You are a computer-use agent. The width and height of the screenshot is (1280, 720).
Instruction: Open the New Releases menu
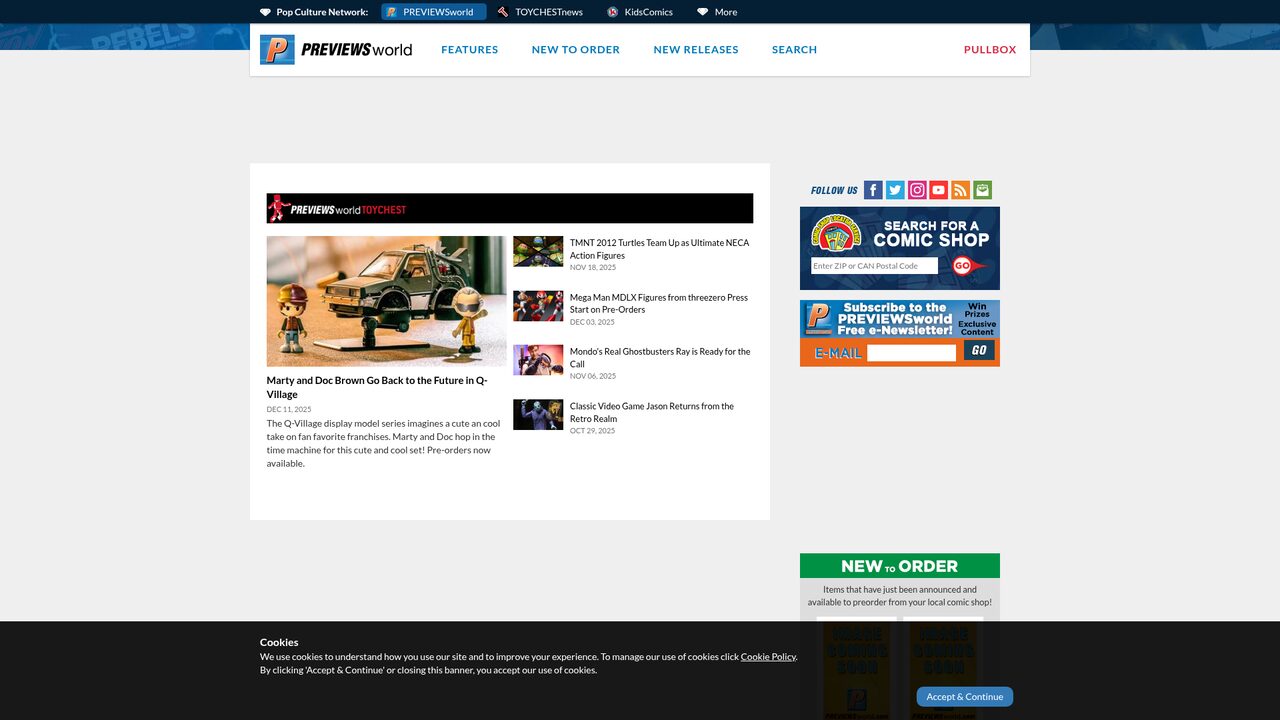click(696, 49)
